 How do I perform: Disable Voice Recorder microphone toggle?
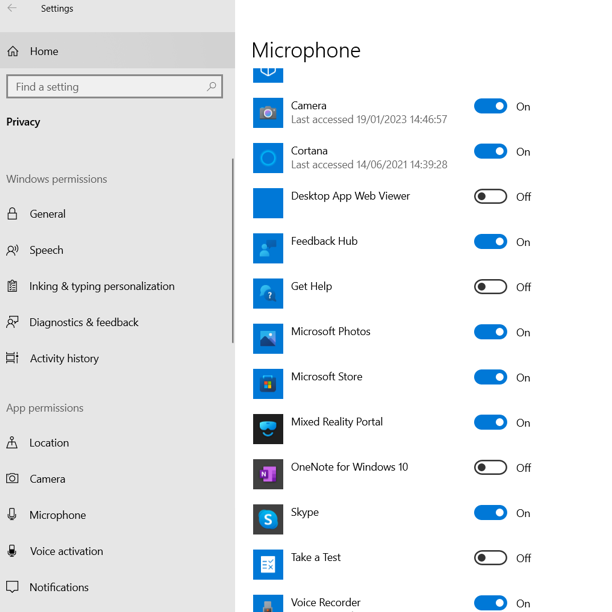tap(491, 603)
